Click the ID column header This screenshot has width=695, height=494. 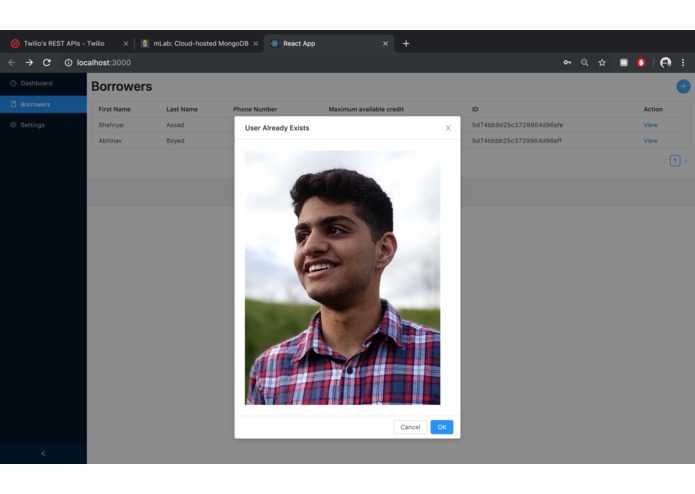pos(475,109)
